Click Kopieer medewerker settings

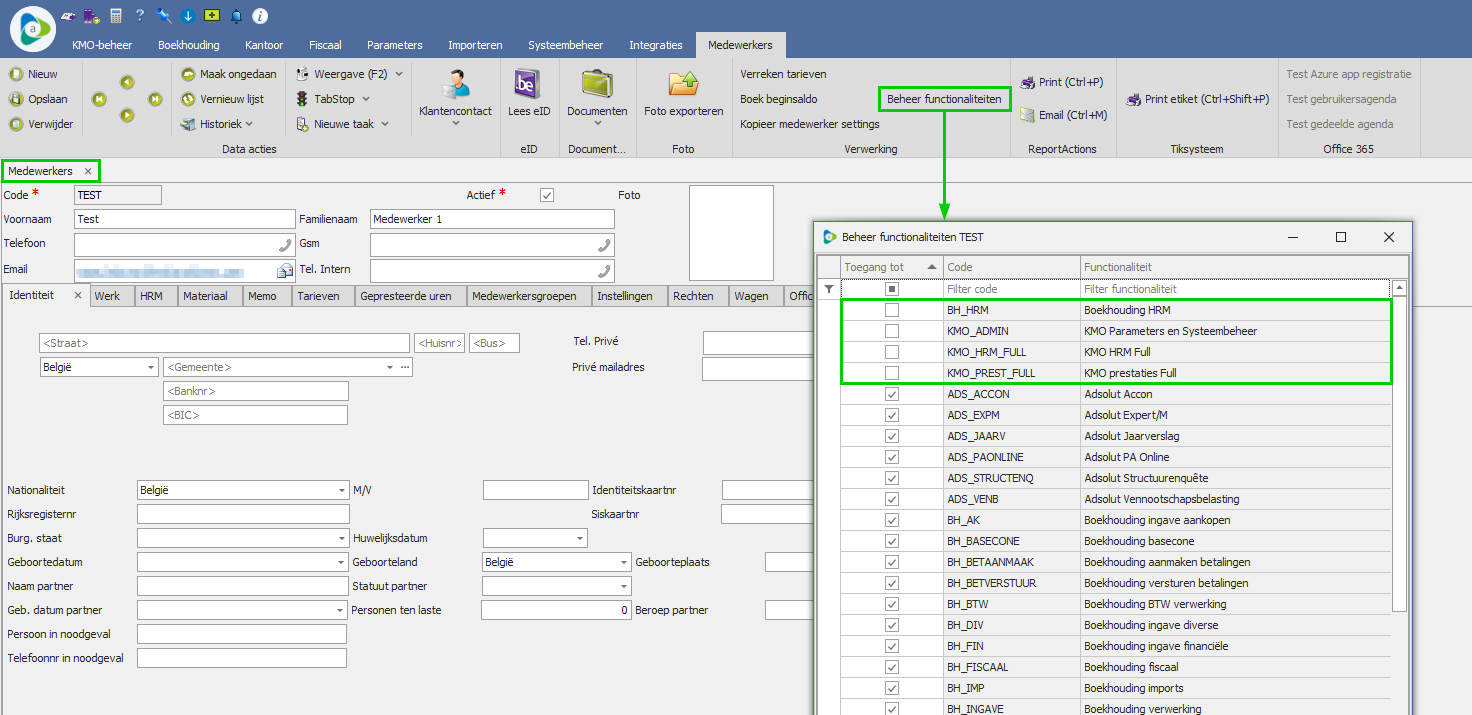810,124
